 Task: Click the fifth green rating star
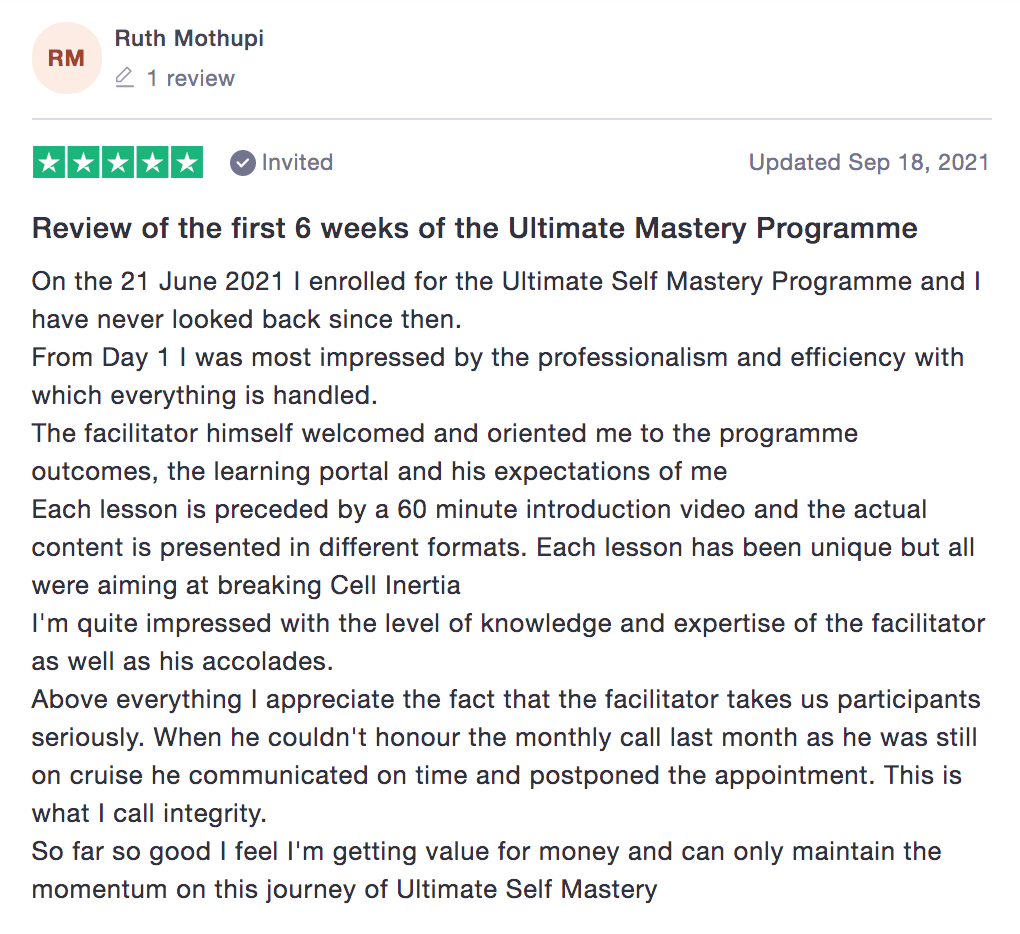point(186,162)
